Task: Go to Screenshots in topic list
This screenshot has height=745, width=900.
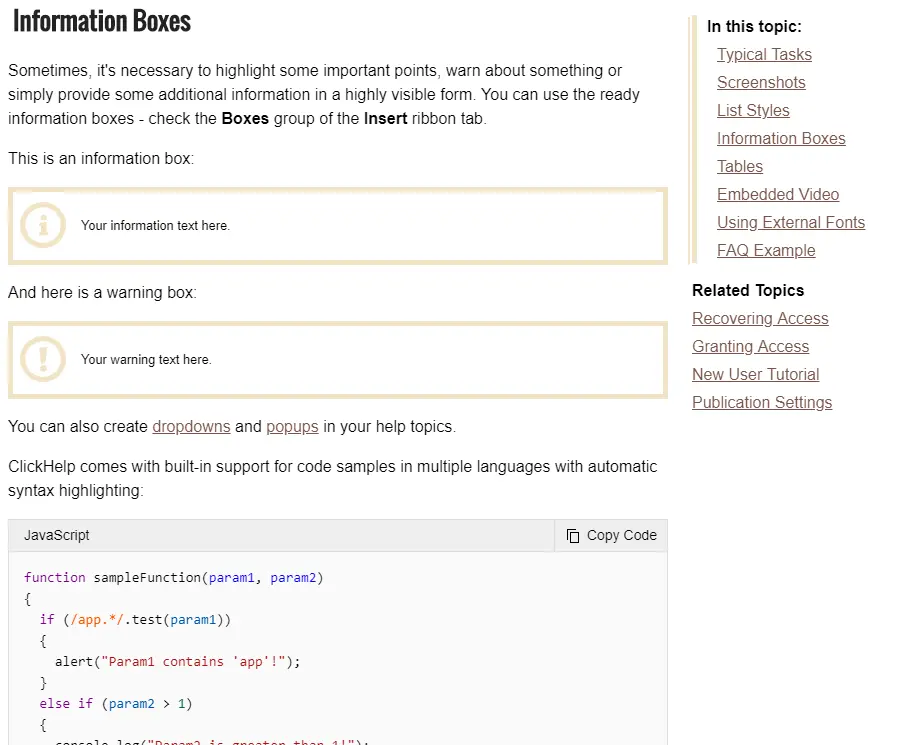Action: point(761,83)
